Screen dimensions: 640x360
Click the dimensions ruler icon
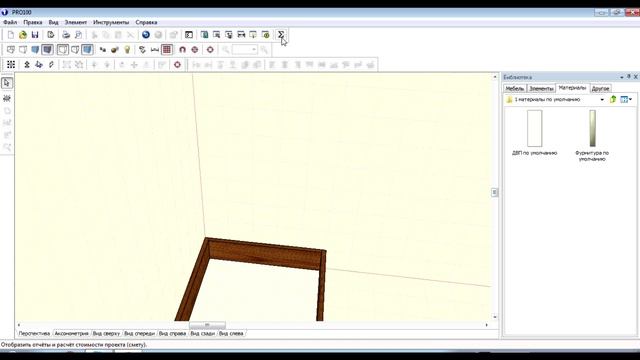click(x=155, y=50)
